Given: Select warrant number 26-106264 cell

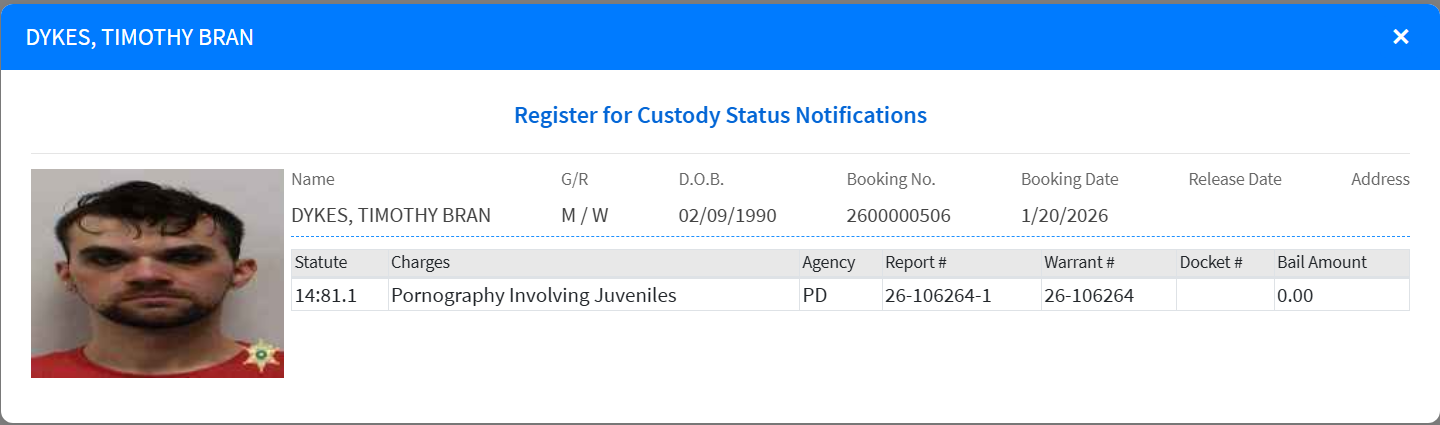Looking at the screenshot, I should [1089, 296].
